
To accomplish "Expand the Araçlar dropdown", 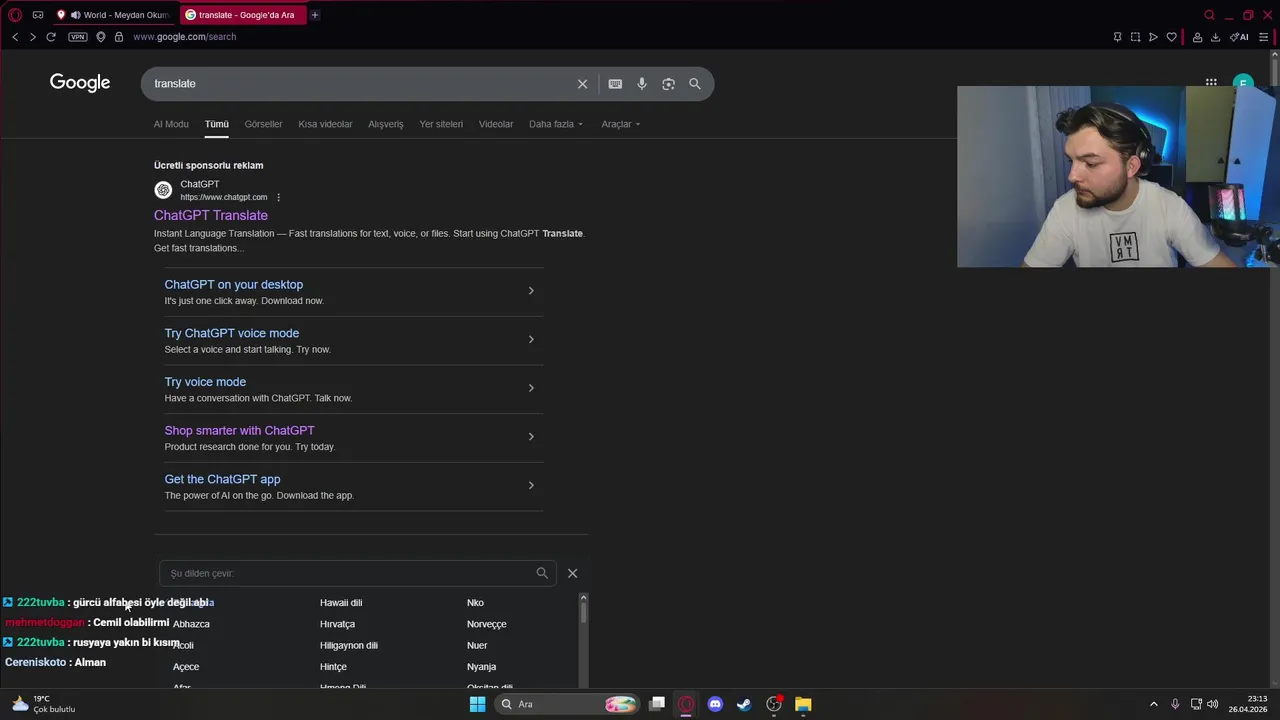I will pyautogui.click(x=621, y=124).
